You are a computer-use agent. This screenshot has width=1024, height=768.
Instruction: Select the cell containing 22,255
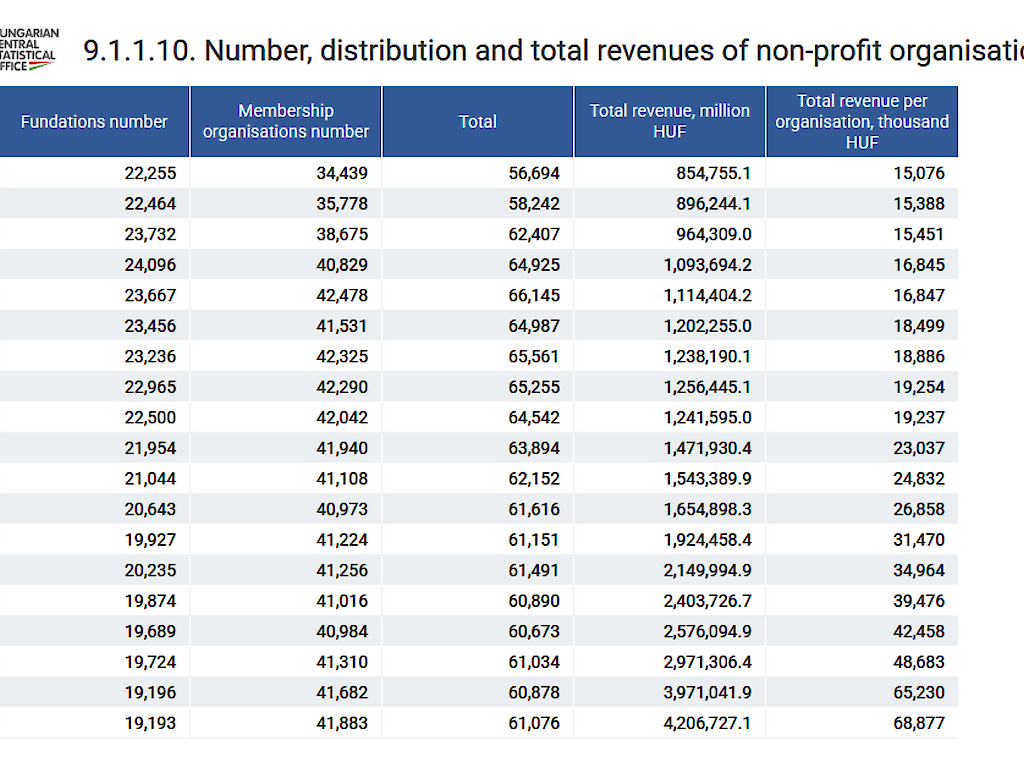[150, 173]
